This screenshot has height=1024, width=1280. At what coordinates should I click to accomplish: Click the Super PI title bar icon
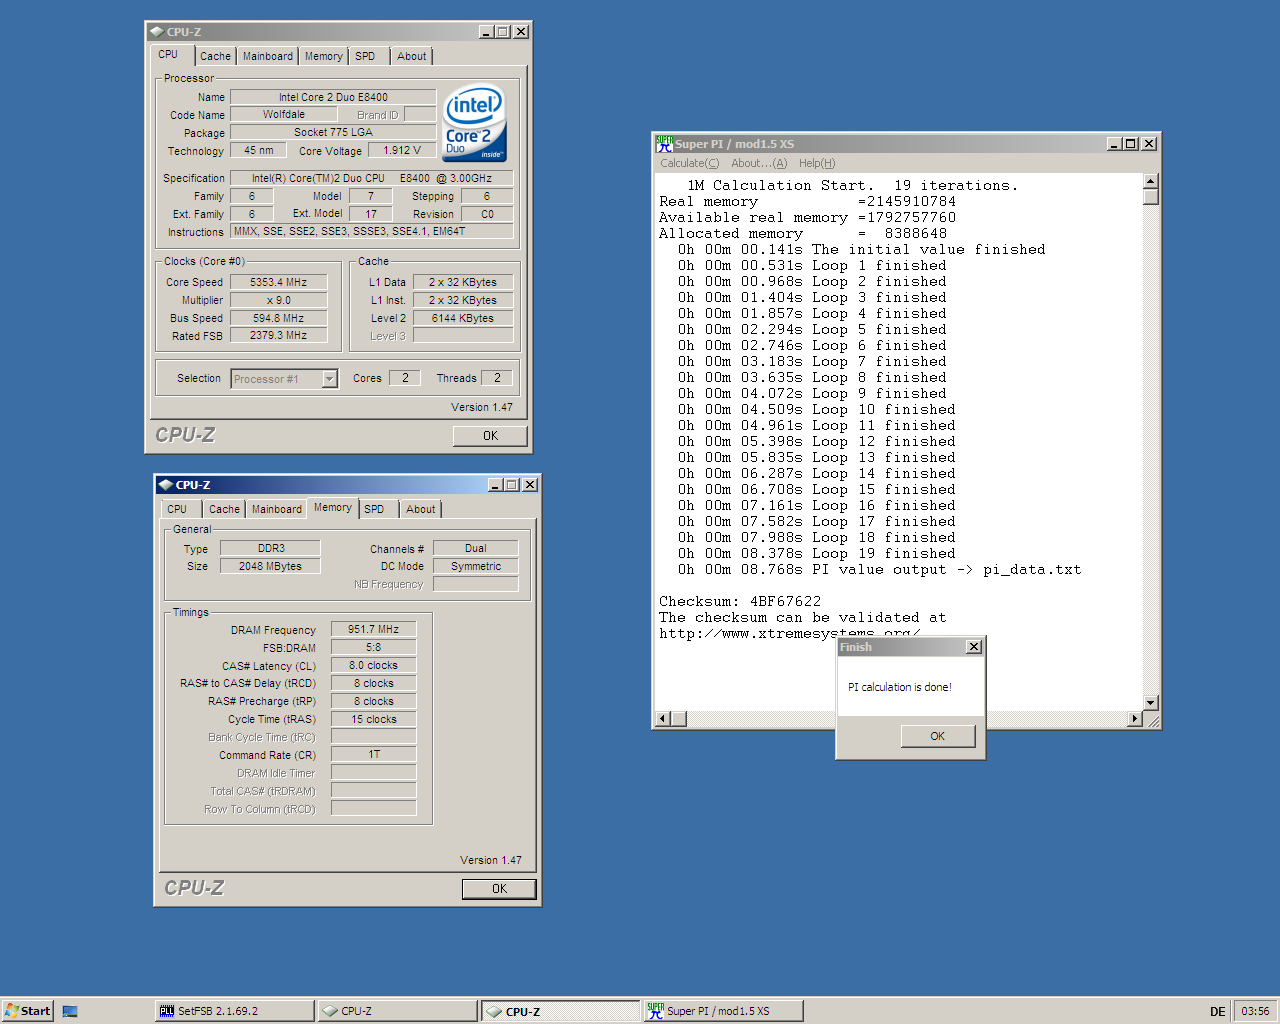[664, 144]
